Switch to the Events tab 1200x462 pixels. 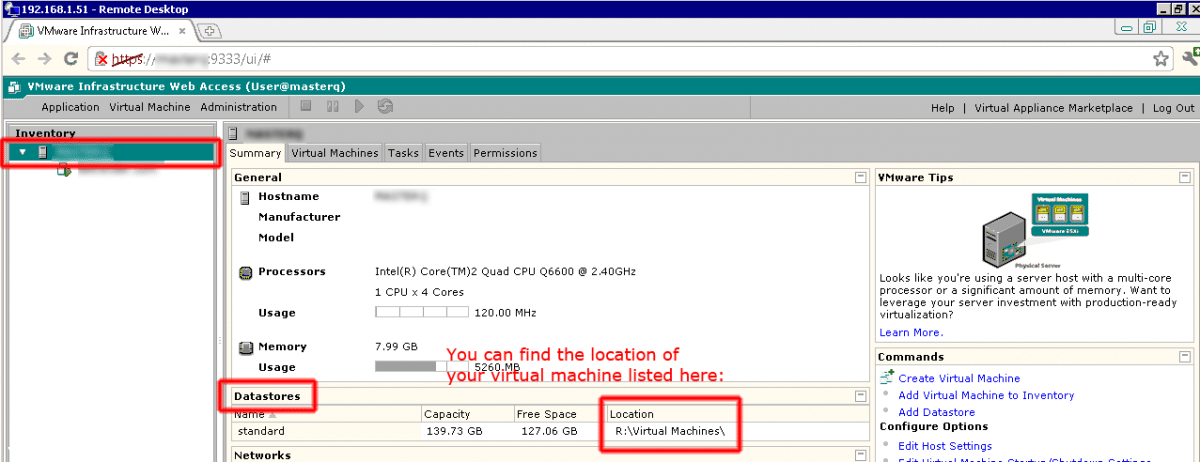tap(446, 153)
